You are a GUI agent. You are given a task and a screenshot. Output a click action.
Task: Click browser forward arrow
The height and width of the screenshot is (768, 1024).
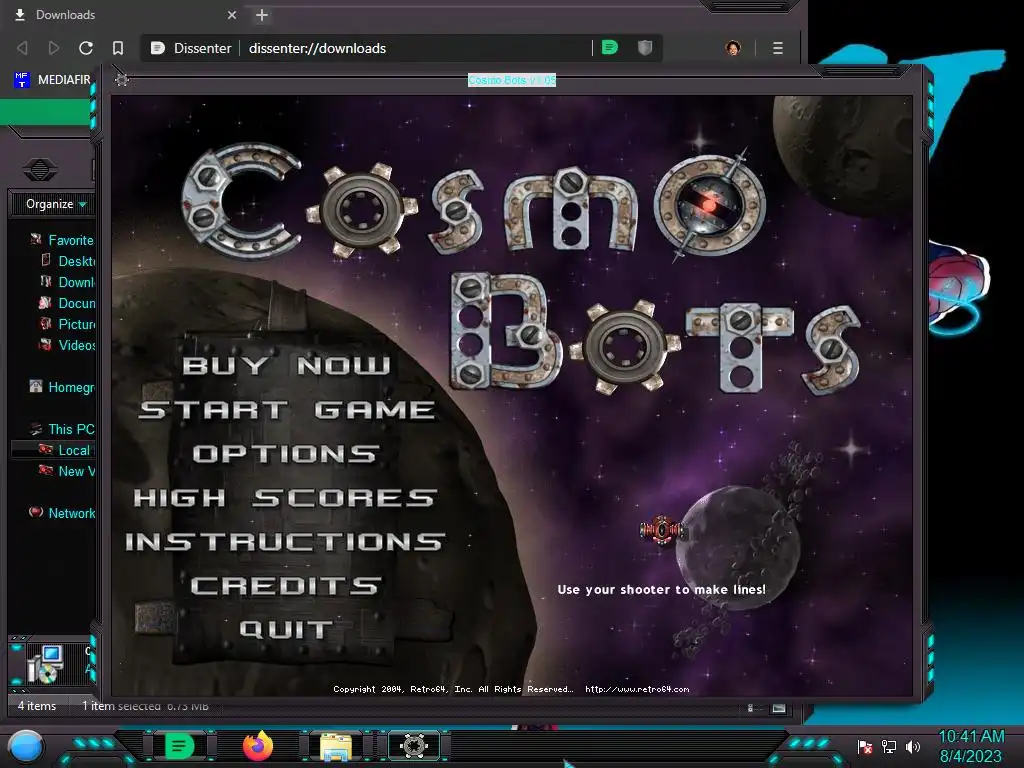[x=54, y=48]
